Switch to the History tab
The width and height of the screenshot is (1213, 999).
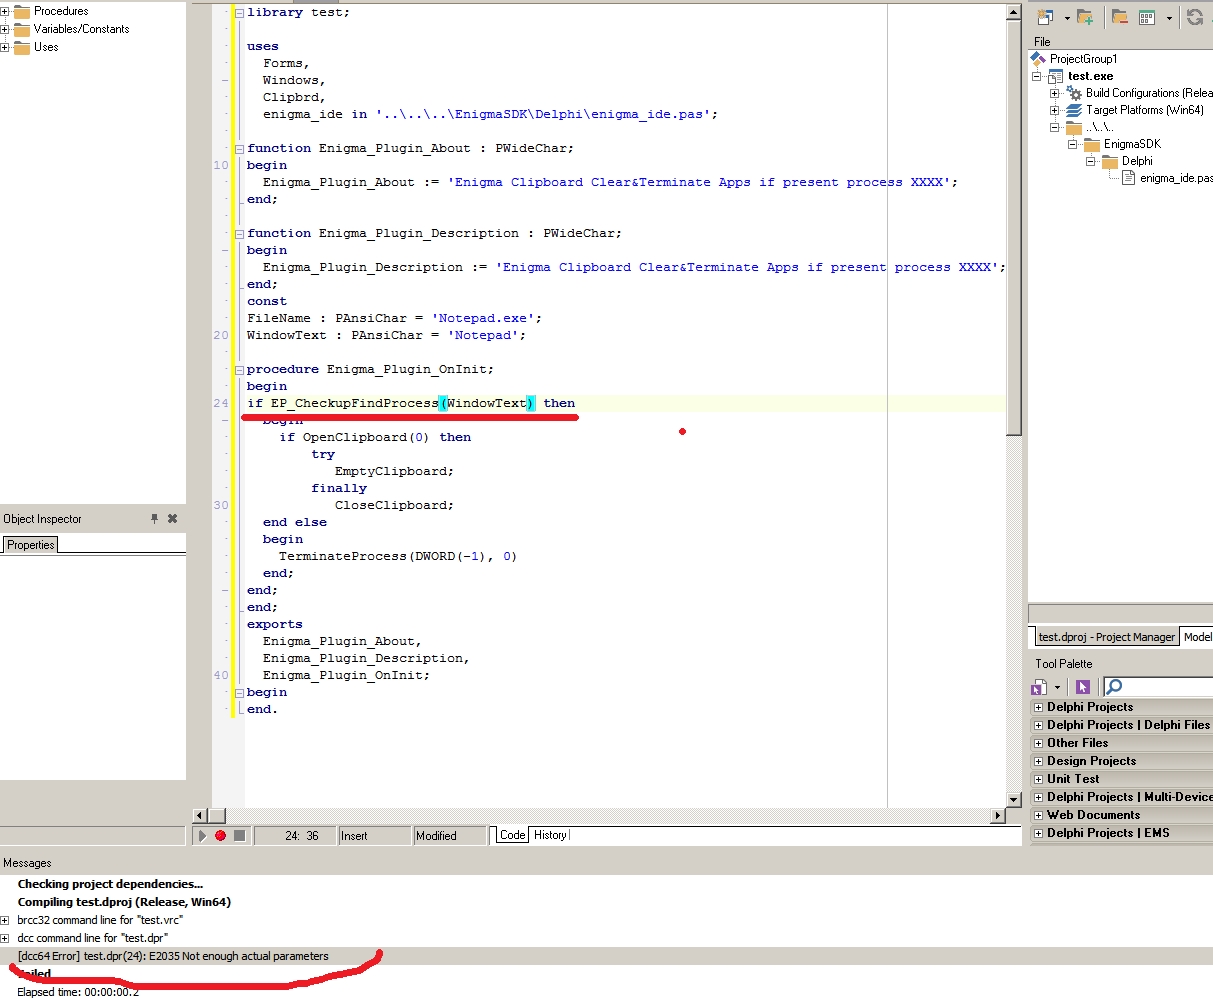click(549, 835)
